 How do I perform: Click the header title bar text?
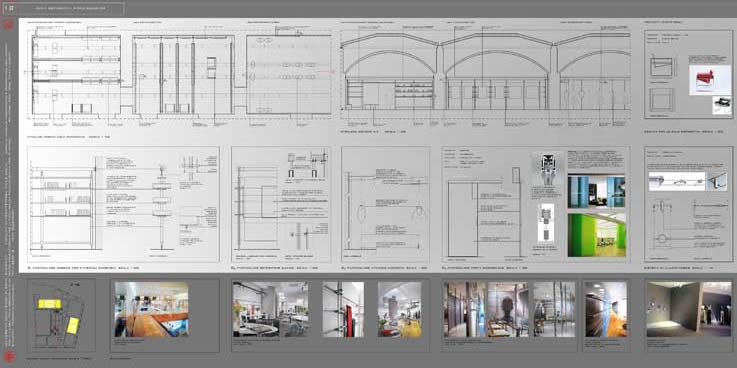pyautogui.click(x=71, y=8)
